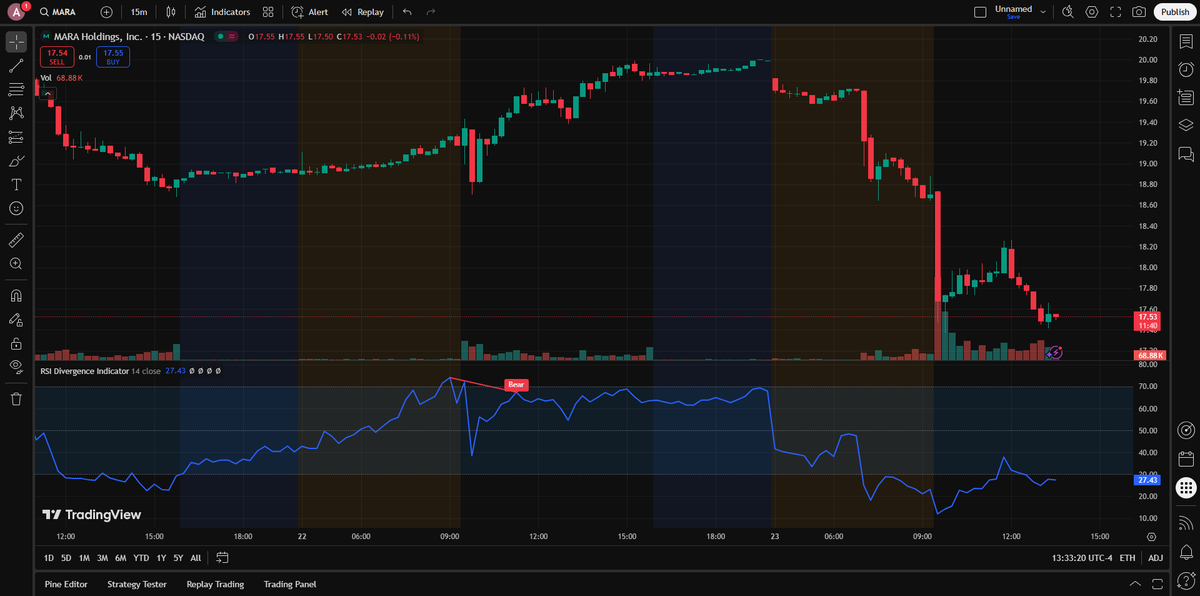The width and height of the screenshot is (1200, 596).
Task: Change the candle chart style
Action: click(x=171, y=12)
